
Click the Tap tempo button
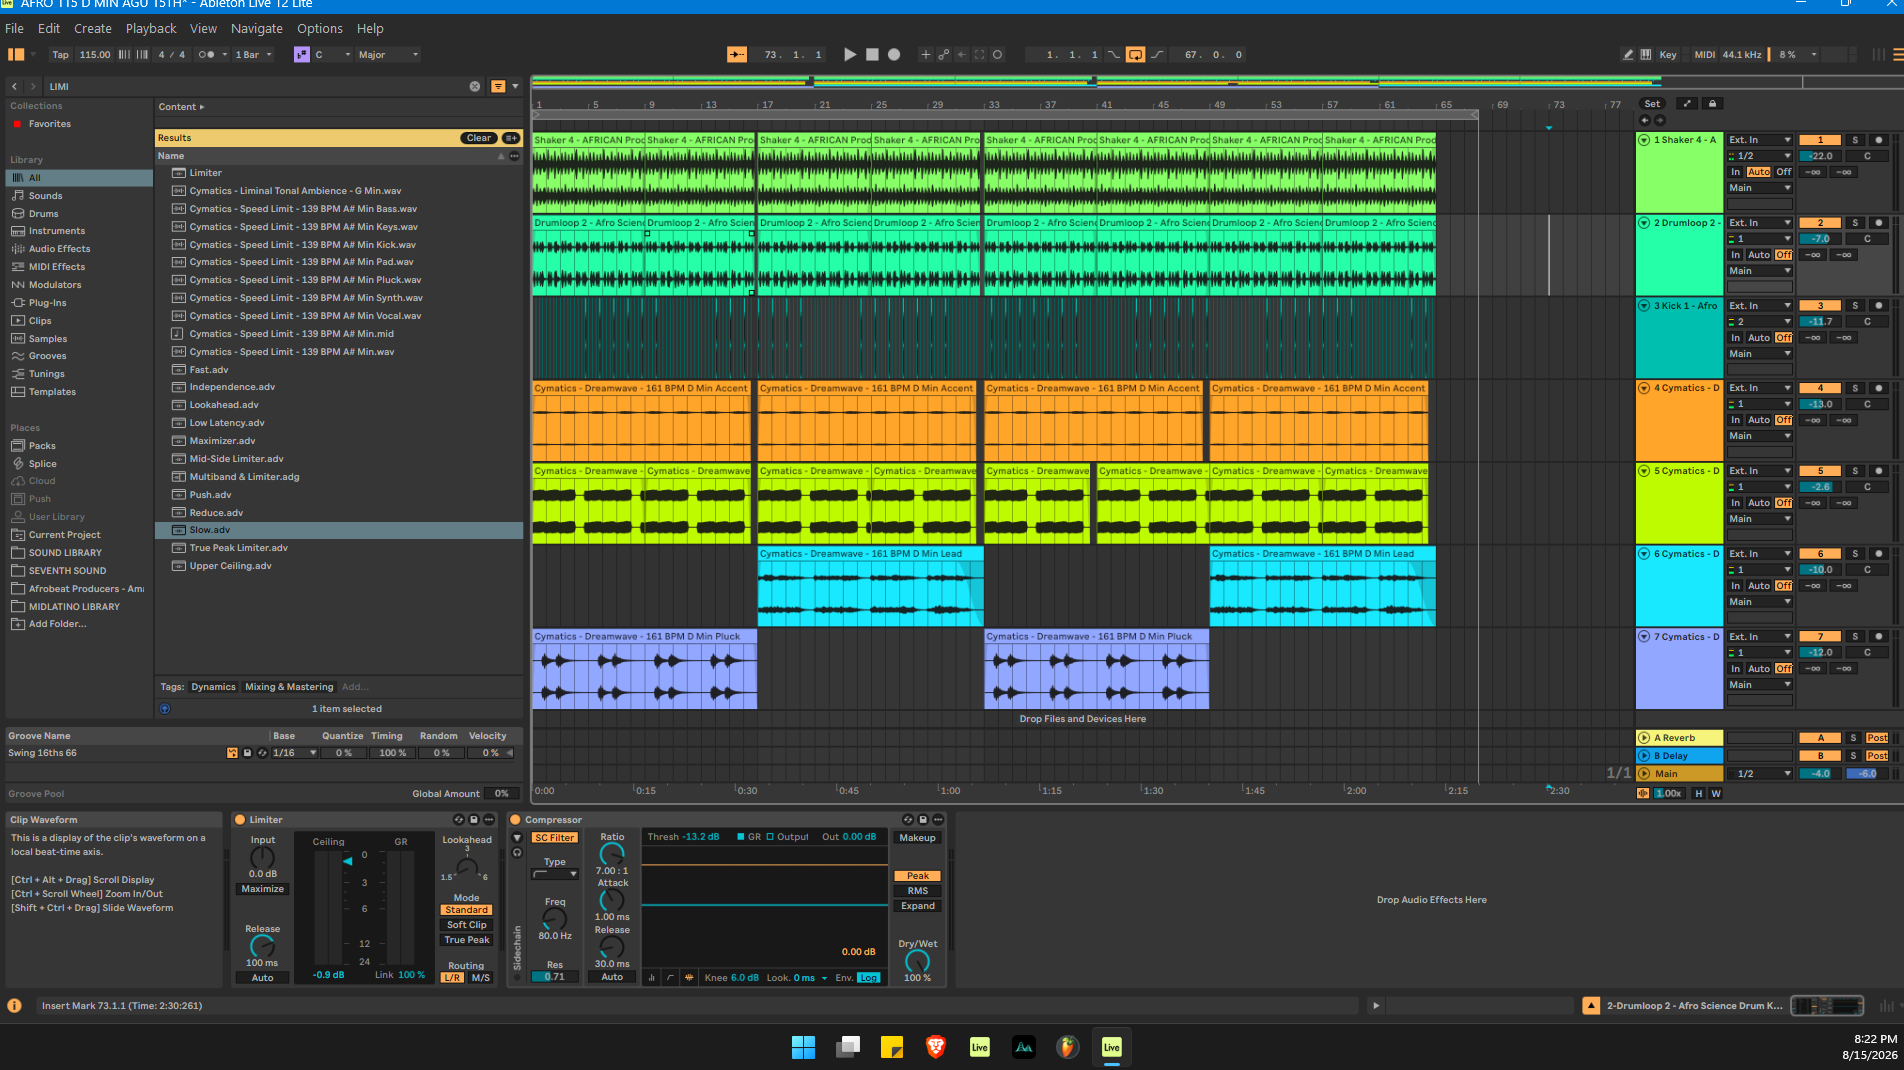(x=61, y=55)
